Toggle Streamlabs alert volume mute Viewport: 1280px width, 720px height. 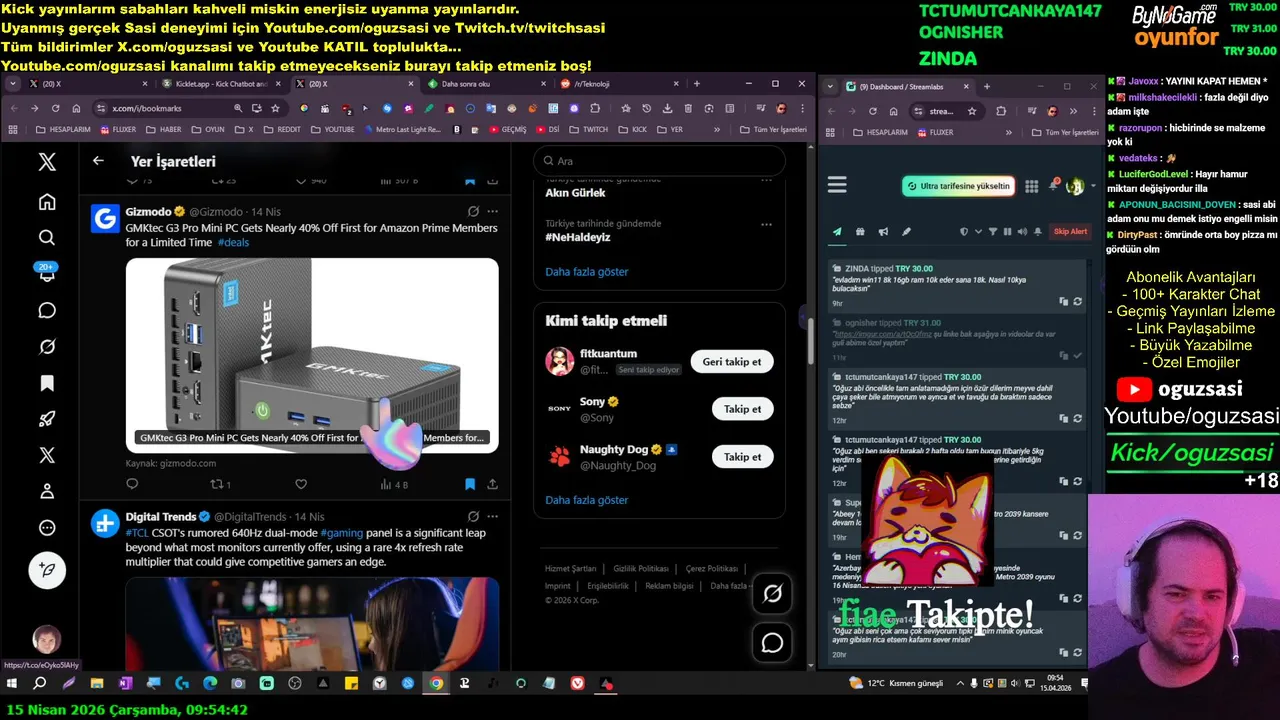[1021, 231]
